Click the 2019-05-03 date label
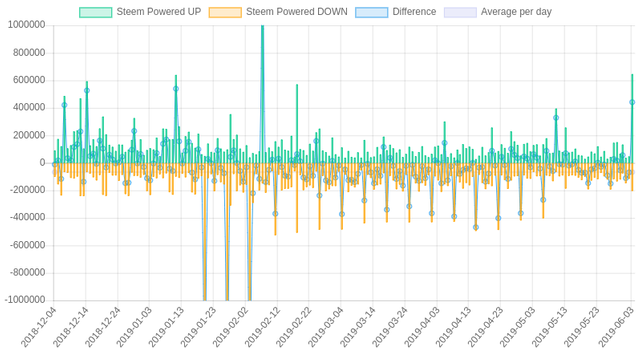Viewport: 640px width, 361px height. pyautogui.click(x=517, y=327)
